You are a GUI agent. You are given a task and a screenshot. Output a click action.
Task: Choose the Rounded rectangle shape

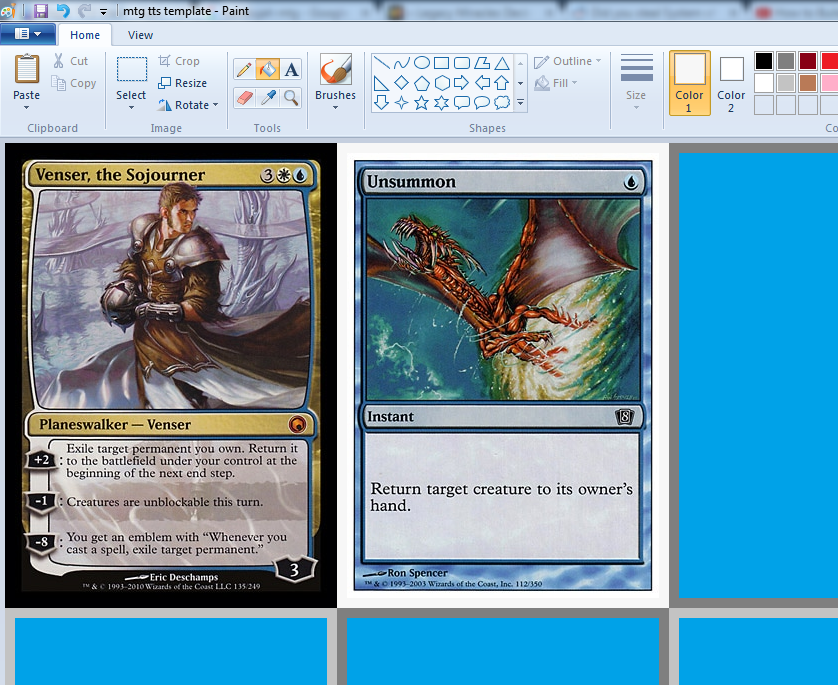pyautogui.click(x=462, y=63)
